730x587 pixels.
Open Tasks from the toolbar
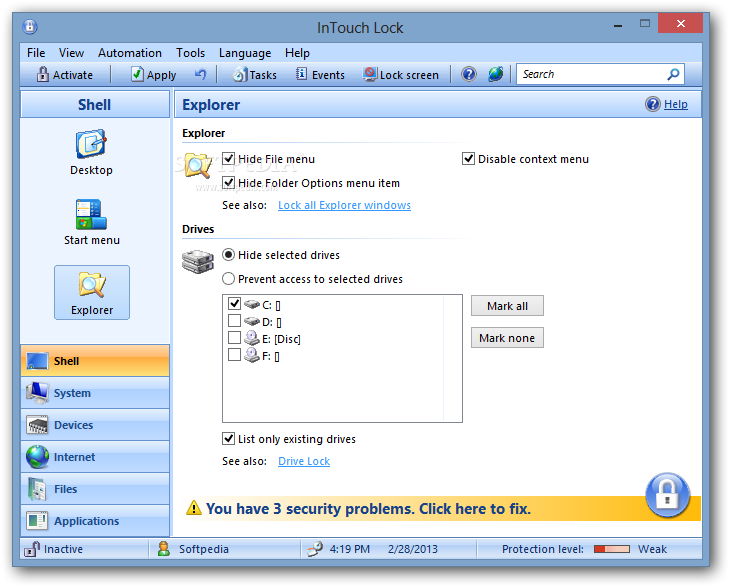pos(255,74)
